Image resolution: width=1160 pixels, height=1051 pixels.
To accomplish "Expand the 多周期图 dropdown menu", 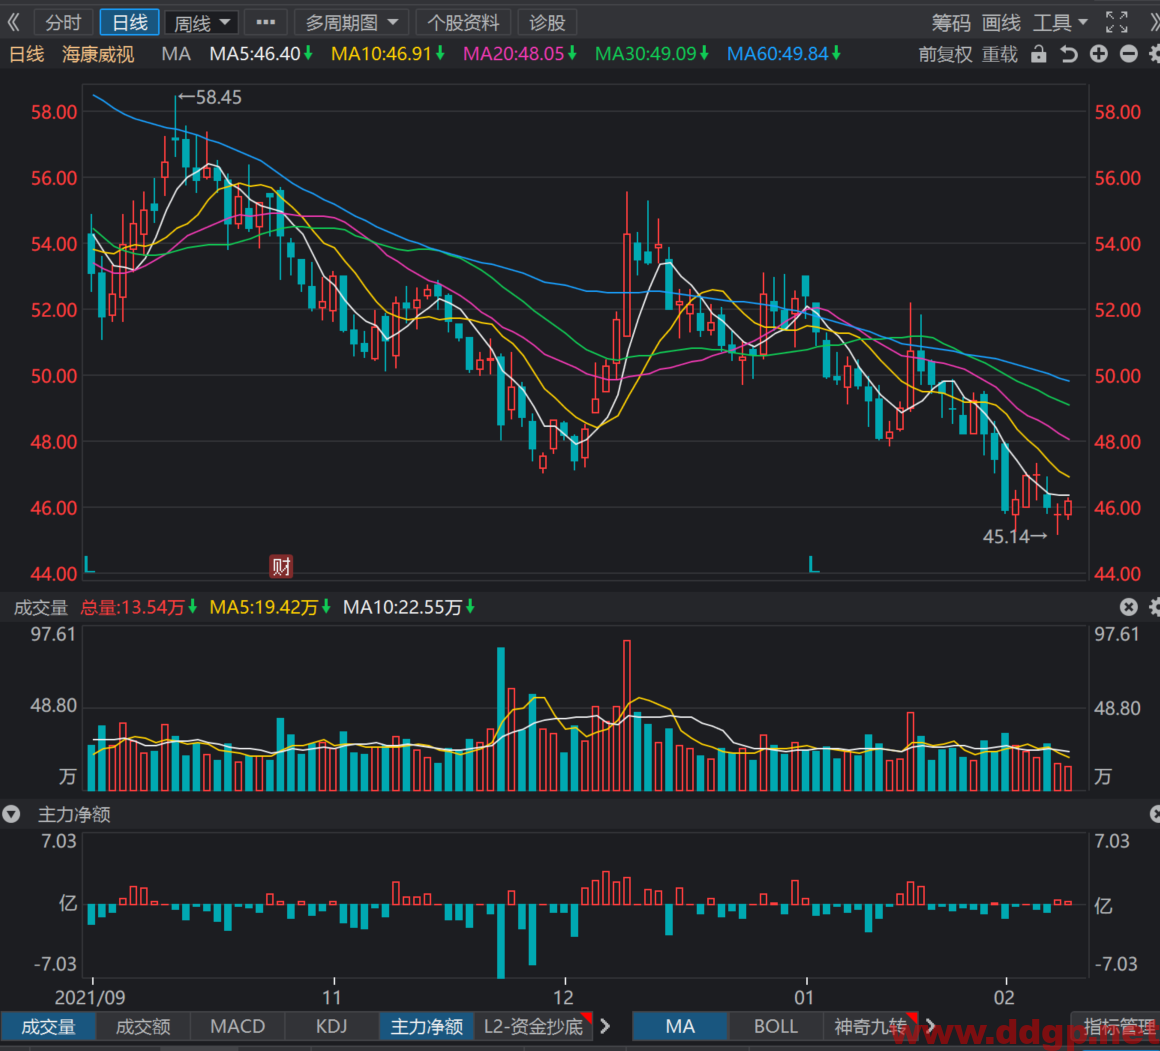I will 352,23.
